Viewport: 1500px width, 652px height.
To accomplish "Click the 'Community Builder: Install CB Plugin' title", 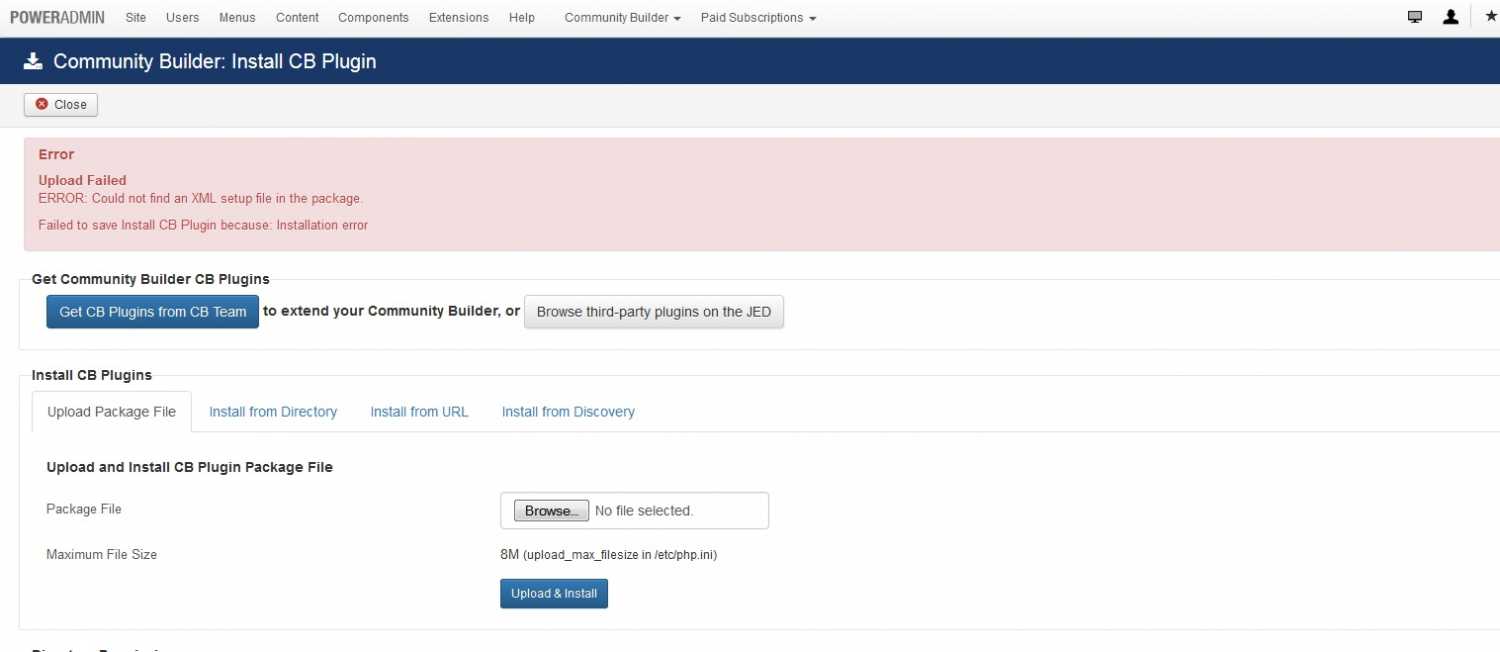I will pos(215,61).
